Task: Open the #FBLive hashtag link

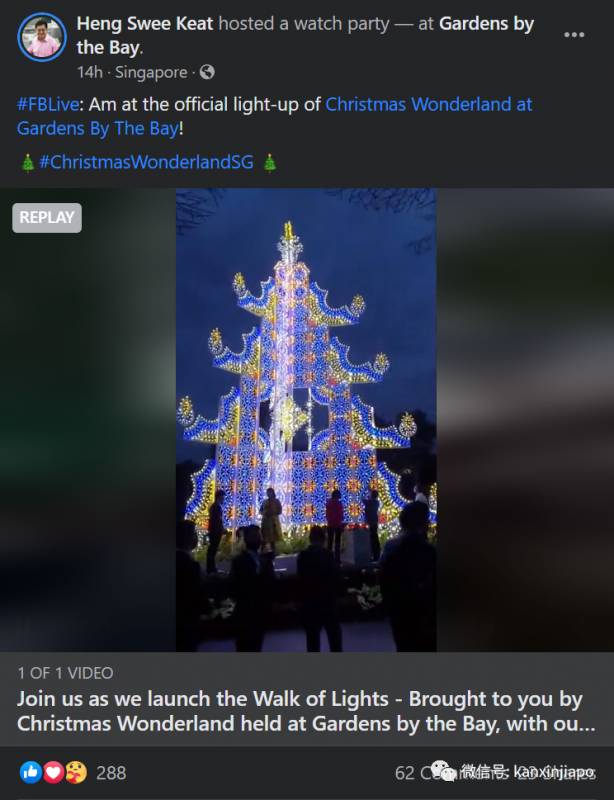Action: [48, 105]
